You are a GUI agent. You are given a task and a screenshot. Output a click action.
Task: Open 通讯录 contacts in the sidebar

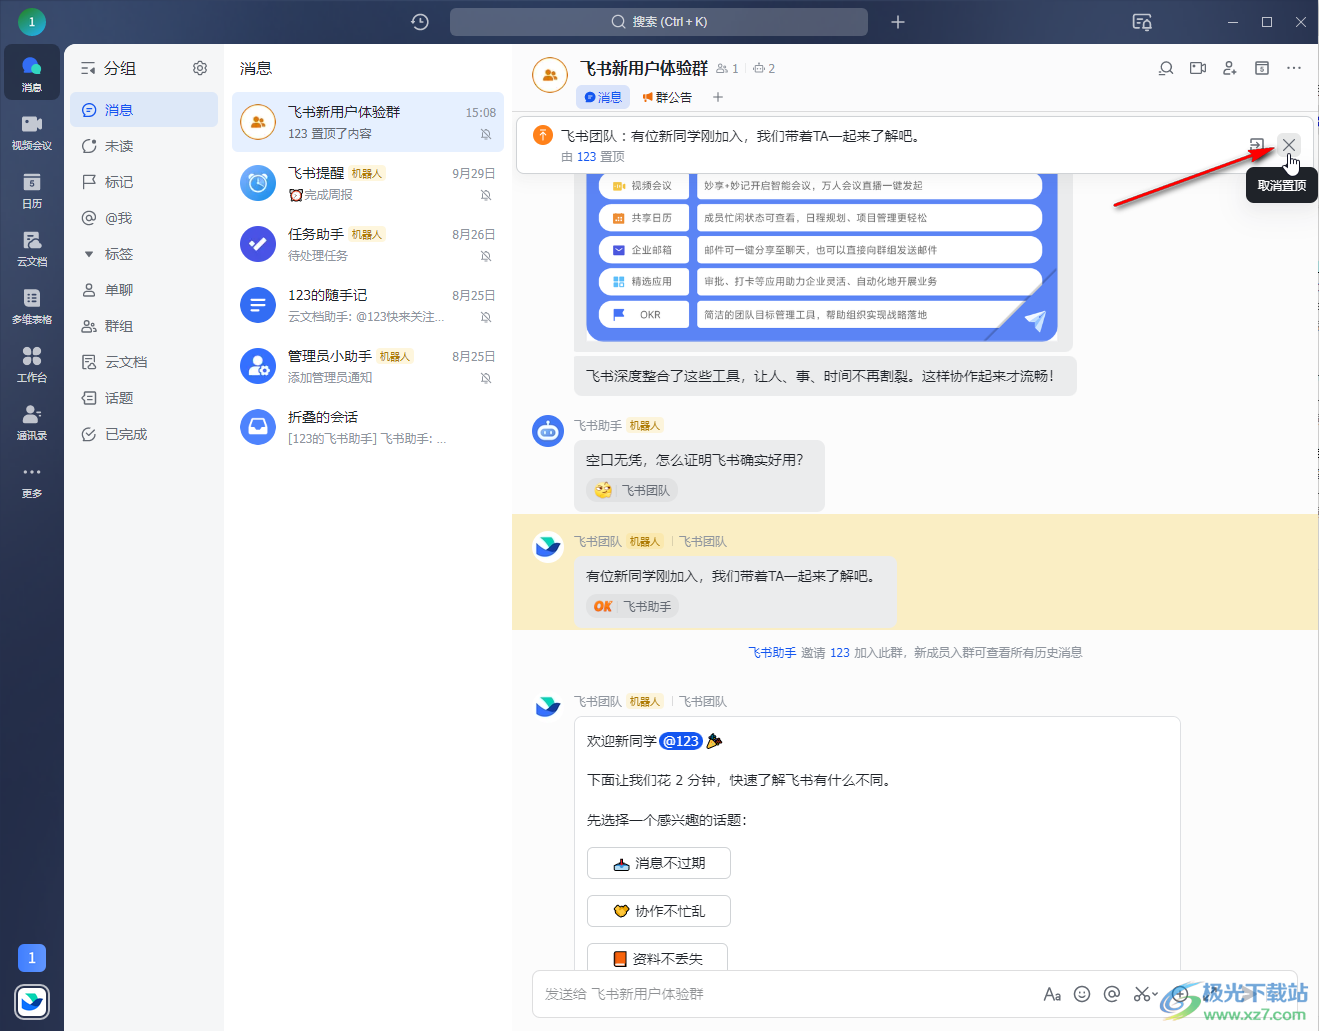[x=32, y=421]
